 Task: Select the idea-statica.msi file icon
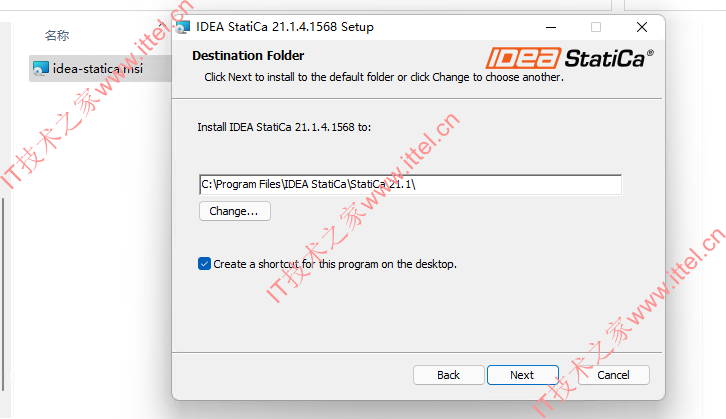[41, 69]
